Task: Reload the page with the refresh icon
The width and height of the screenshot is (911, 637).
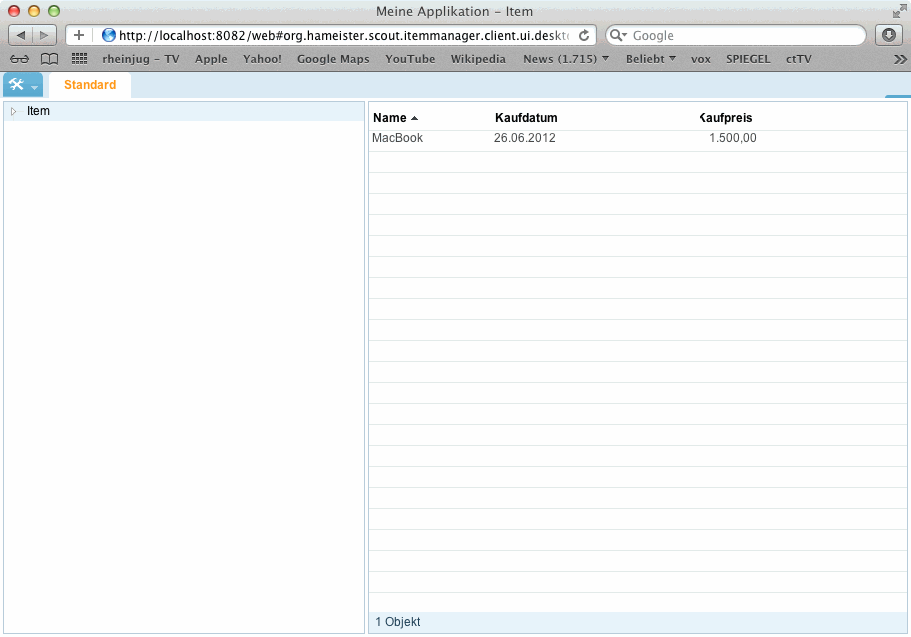Action: [x=584, y=35]
